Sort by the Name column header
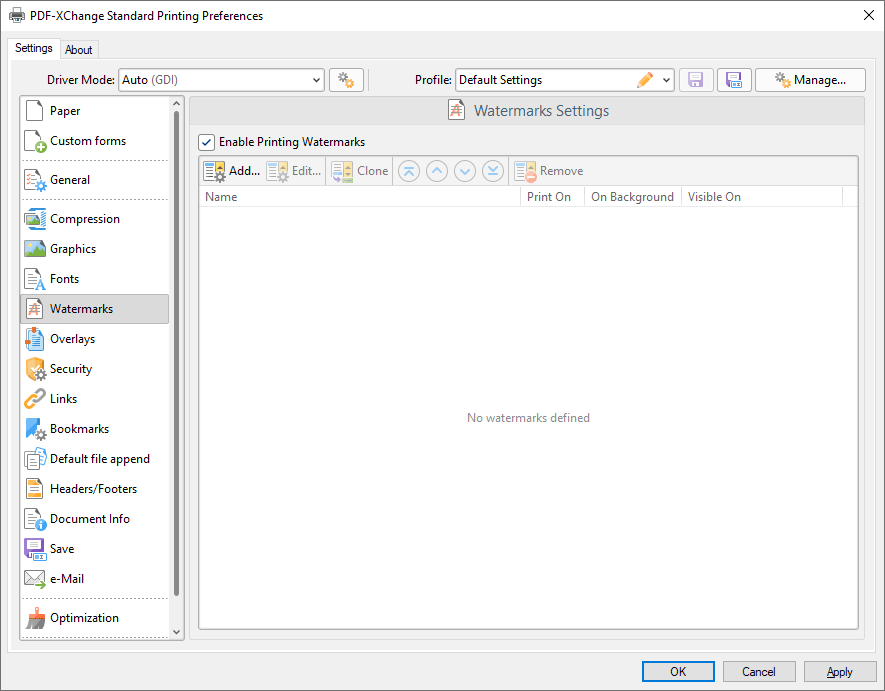Viewport: 885px width, 691px height. pos(360,197)
